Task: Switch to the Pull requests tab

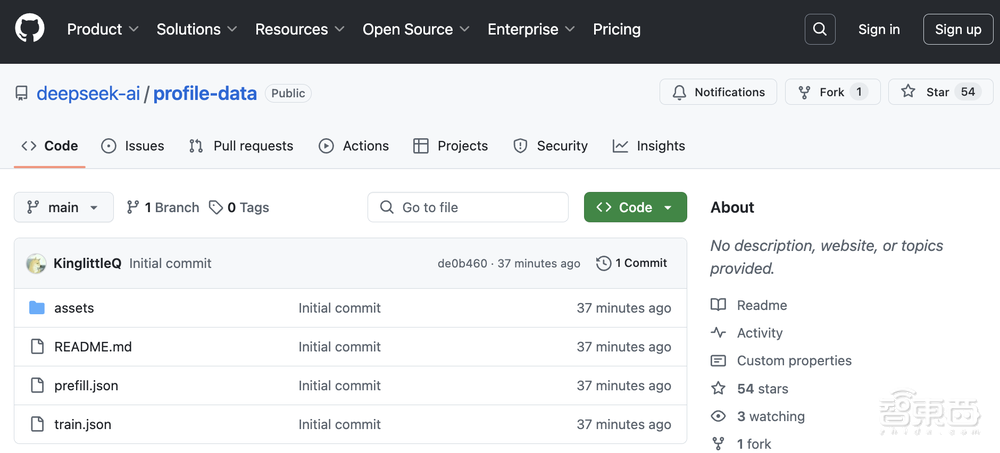Action: point(241,146)
